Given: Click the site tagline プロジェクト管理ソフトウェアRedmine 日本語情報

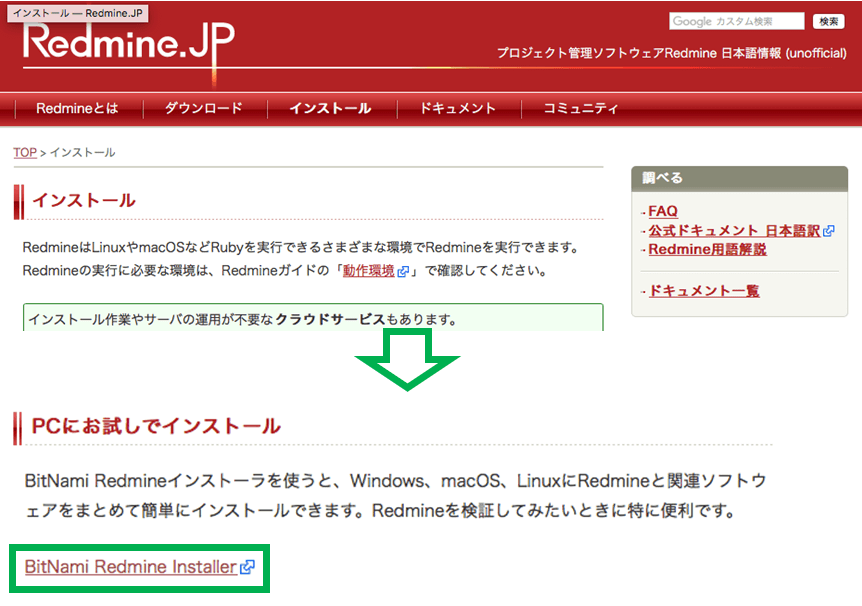Looking at the screenshot, I should pos(639,53).
